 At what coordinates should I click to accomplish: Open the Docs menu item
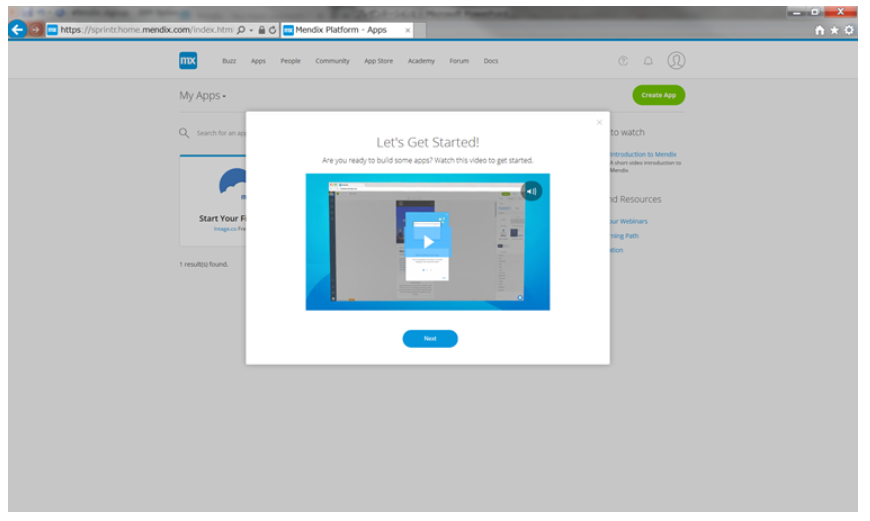tap(490, 61)
